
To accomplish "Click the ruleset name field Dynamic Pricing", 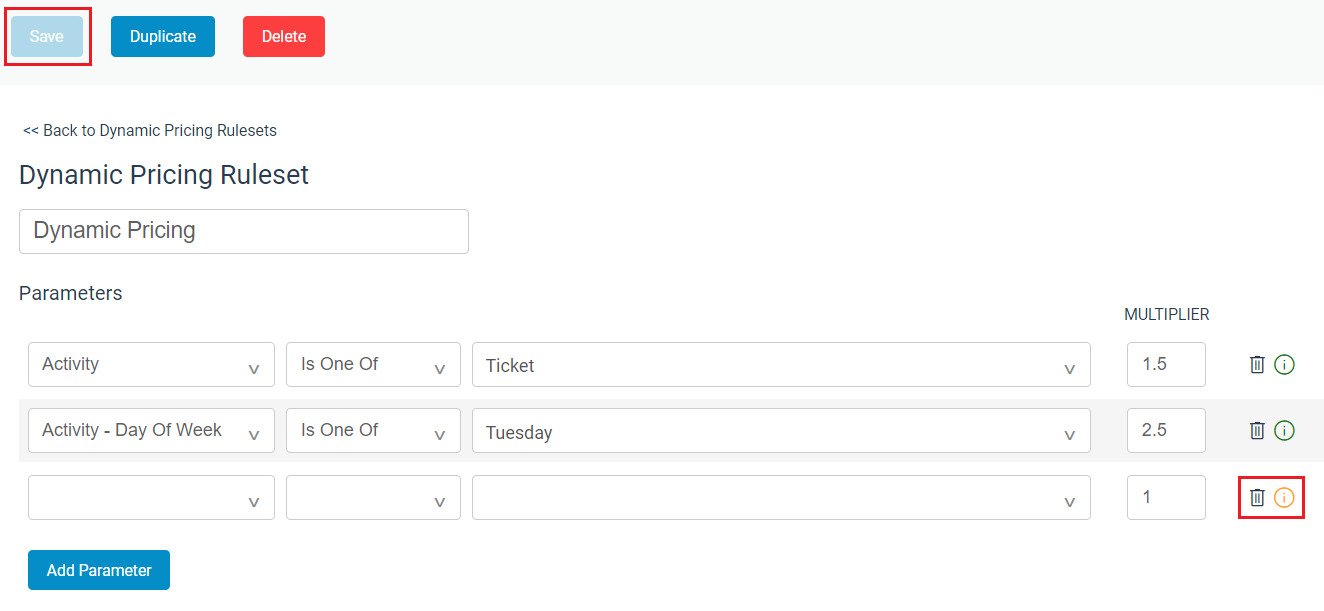I will 244,231.
